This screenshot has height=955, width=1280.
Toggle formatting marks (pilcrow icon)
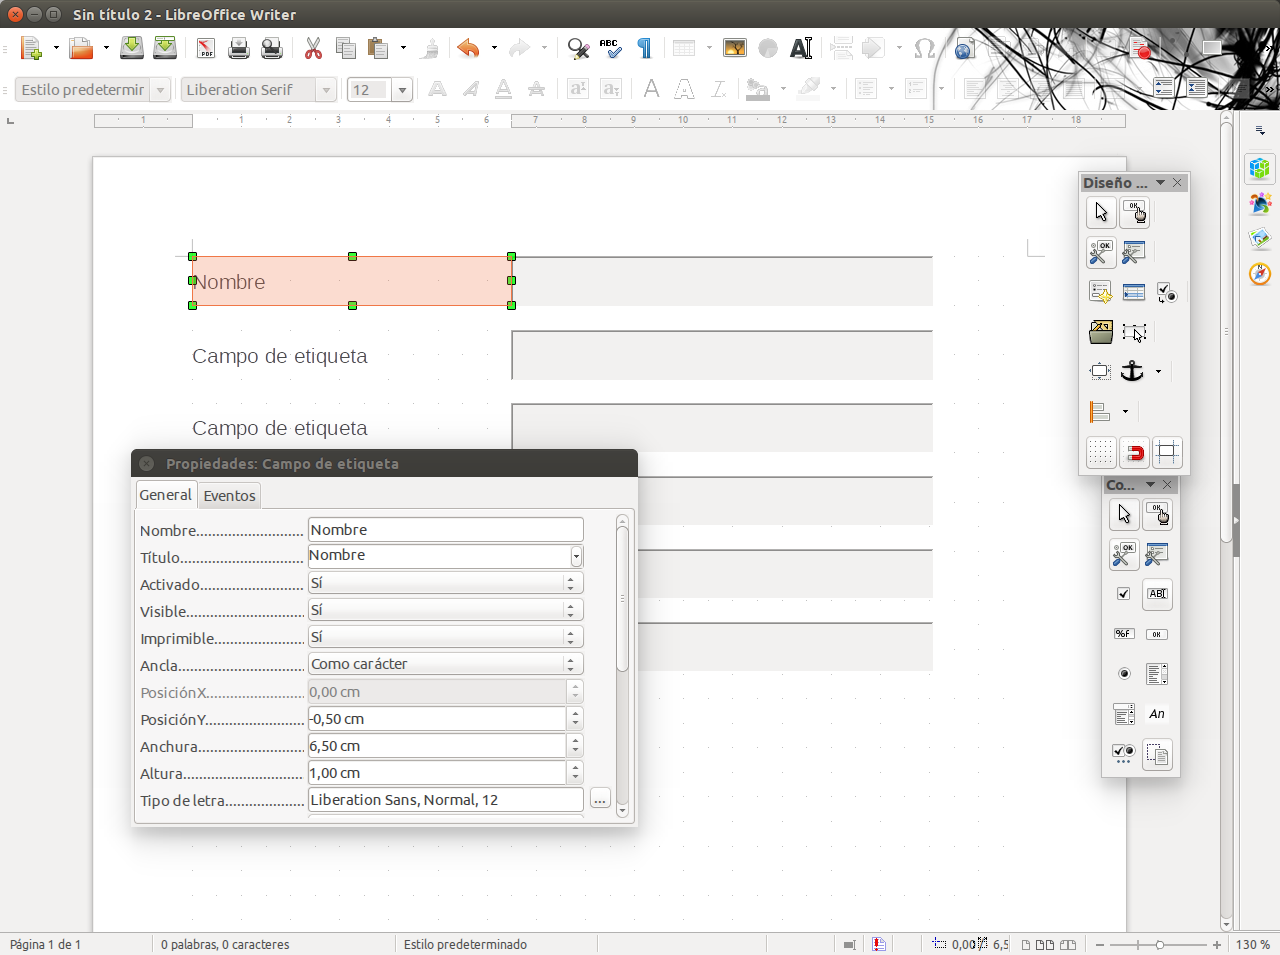point(644,48)
